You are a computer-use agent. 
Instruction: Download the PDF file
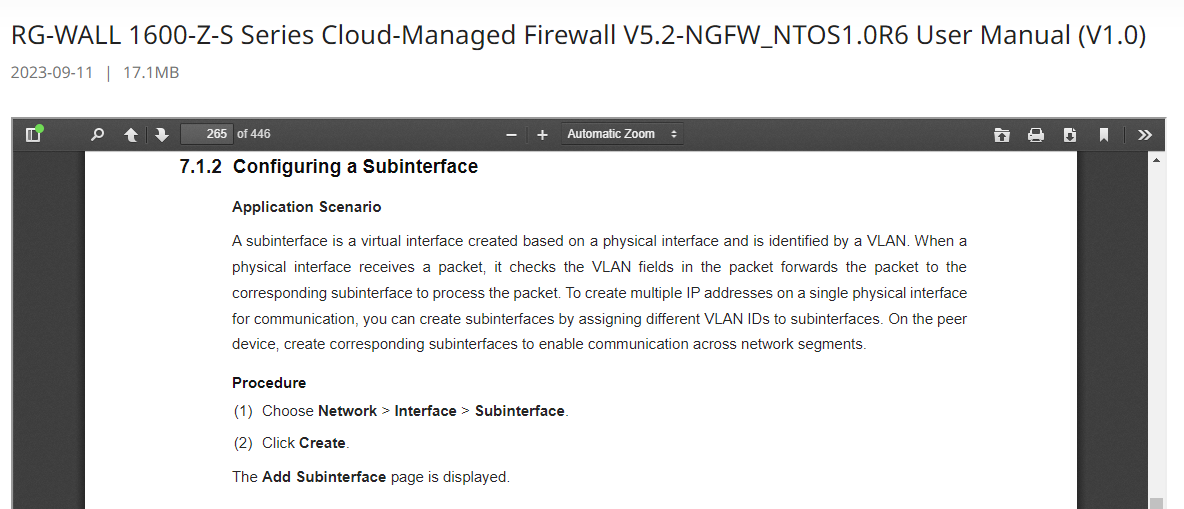pos(1070,134)
